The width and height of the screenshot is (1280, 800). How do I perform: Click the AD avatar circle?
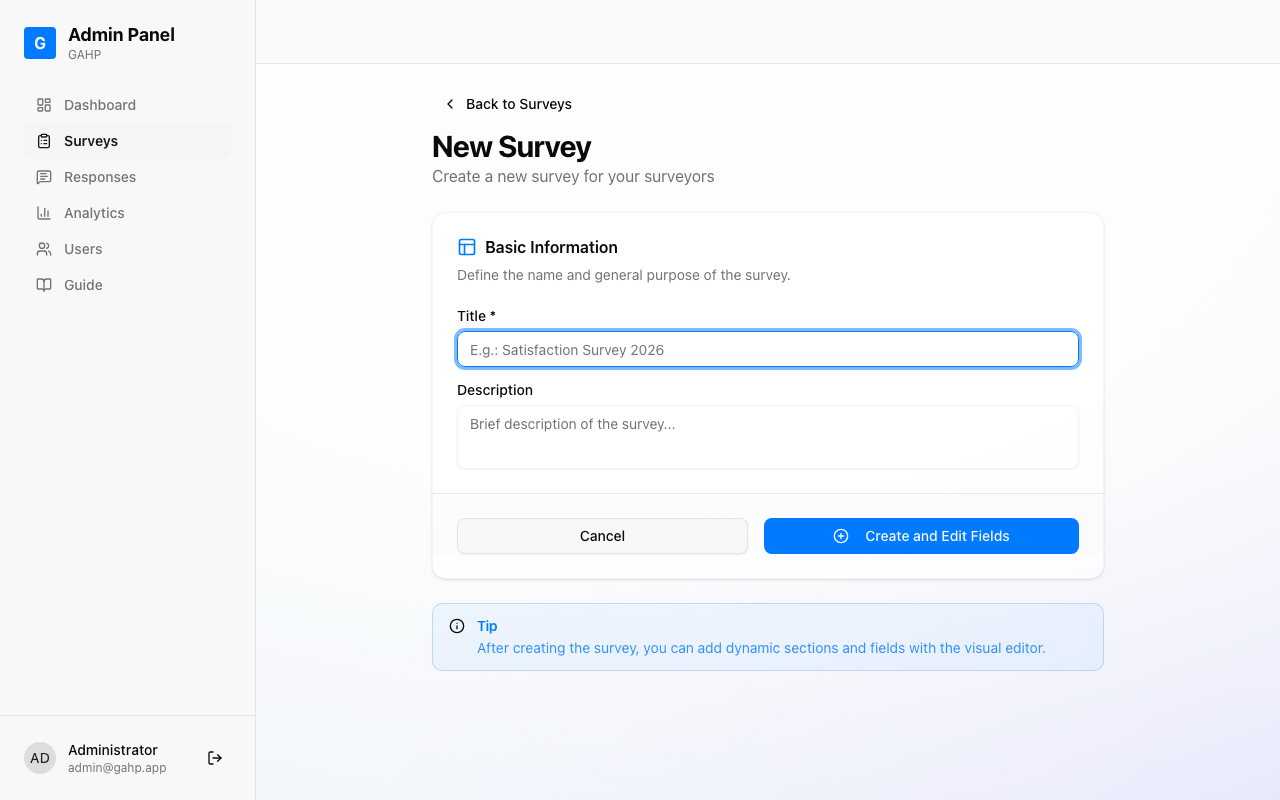40,758
